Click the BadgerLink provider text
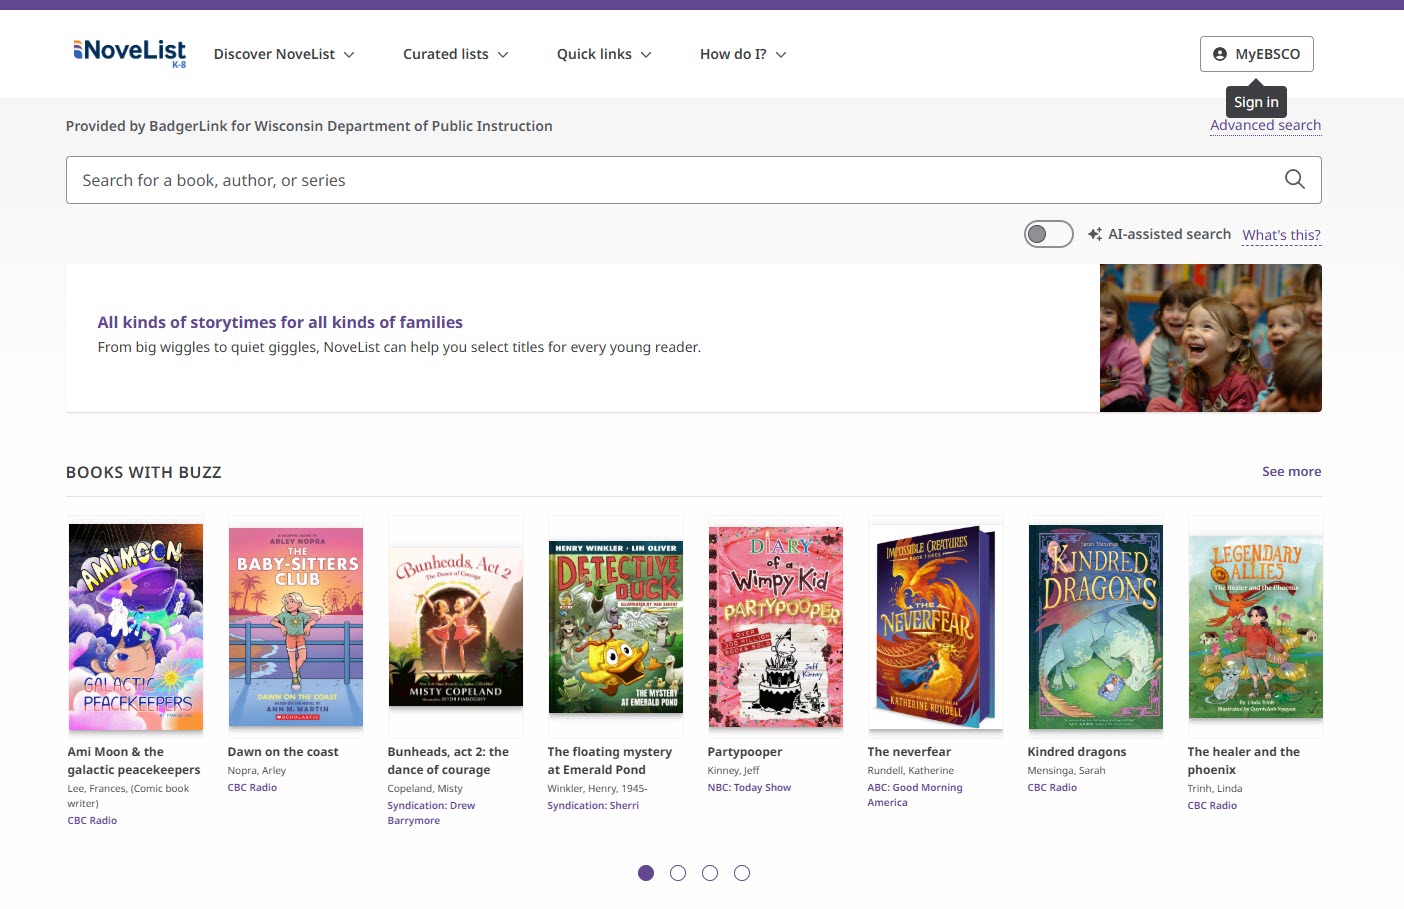 309,126
